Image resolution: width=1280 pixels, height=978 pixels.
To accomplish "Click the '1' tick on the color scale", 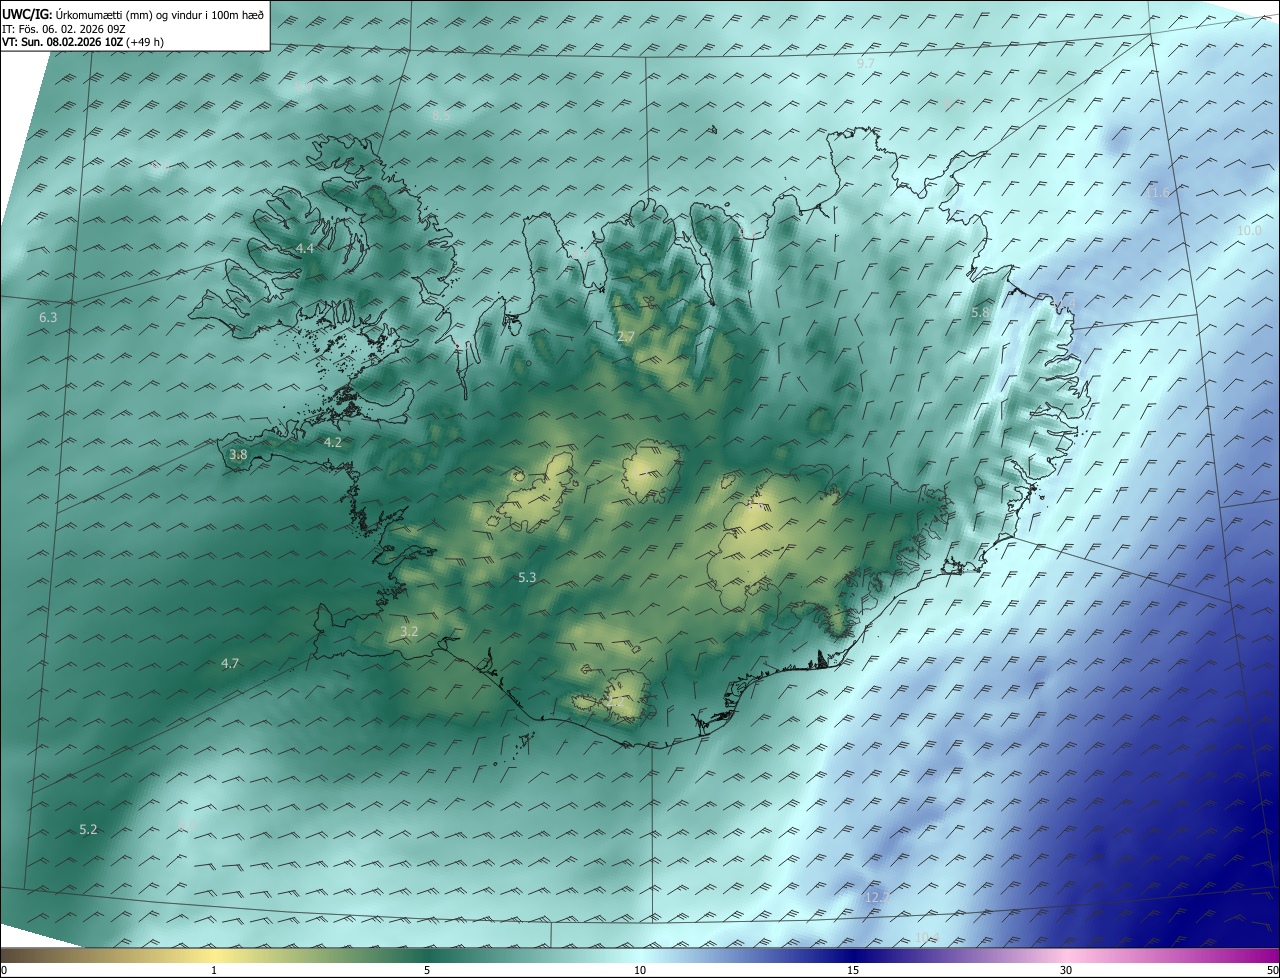I will coord(214,970).
